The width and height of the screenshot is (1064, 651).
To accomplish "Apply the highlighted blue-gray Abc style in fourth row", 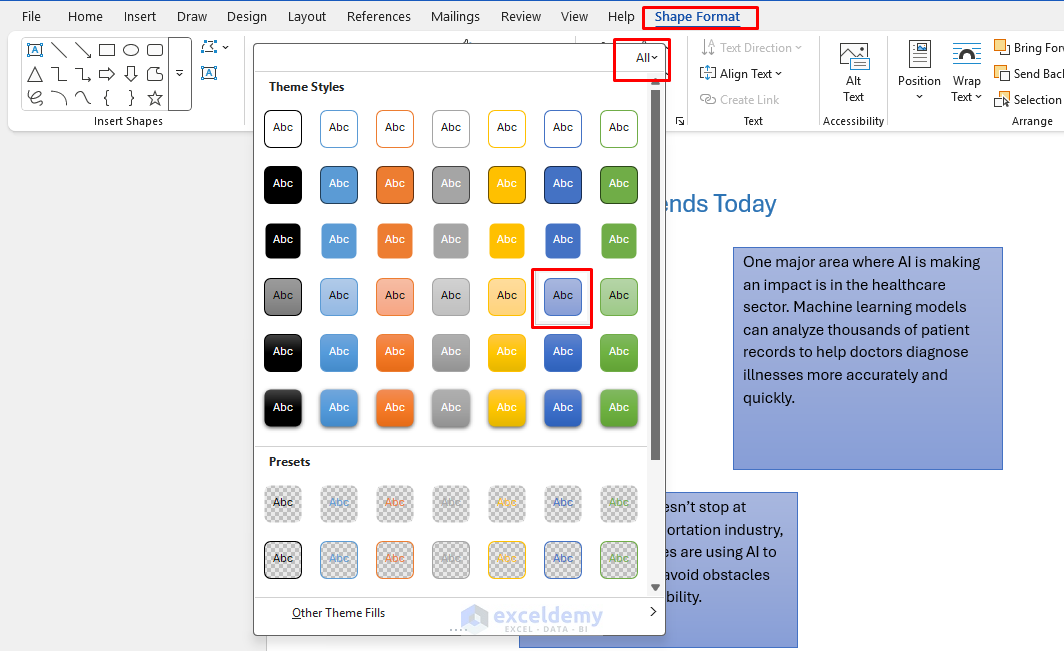I will [x=563, y=297].
